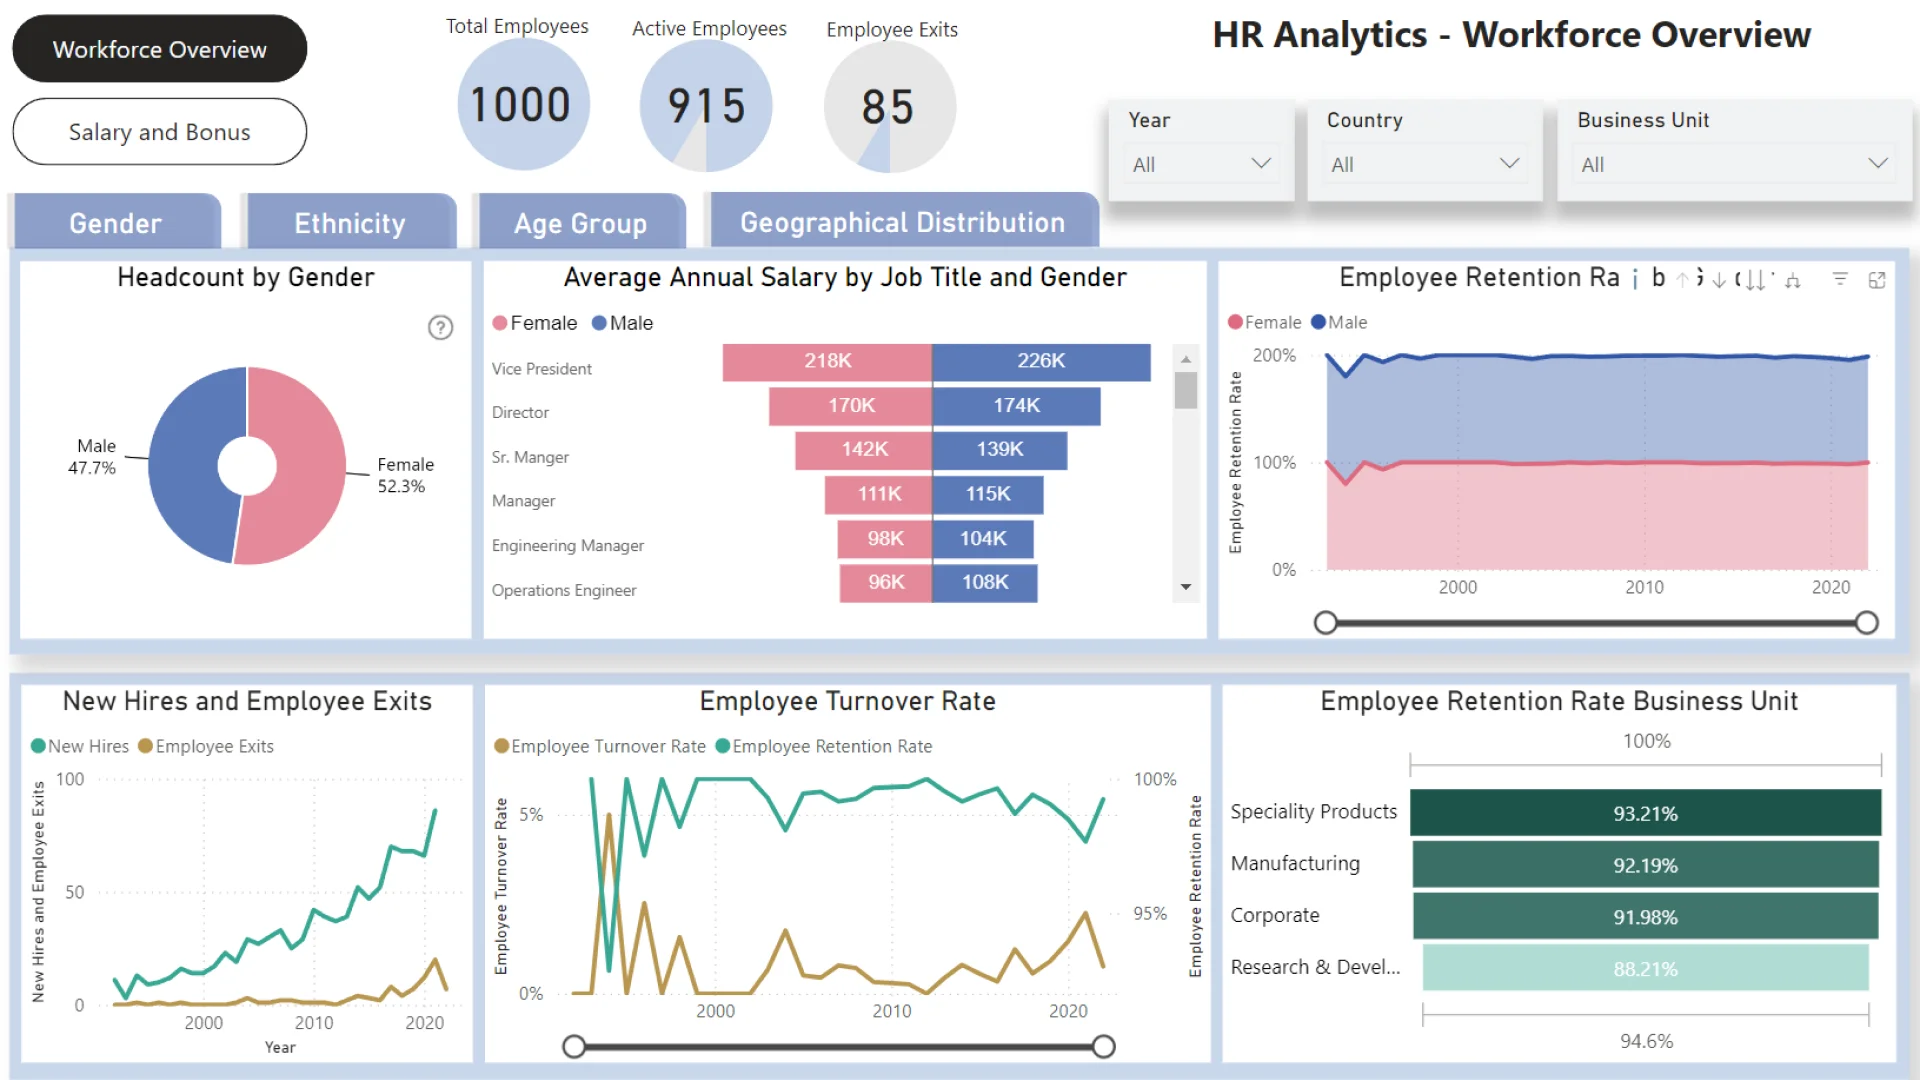Open the Year slicer dropdown
Screen dimensions: 1920x1080
coord(1201,164)
